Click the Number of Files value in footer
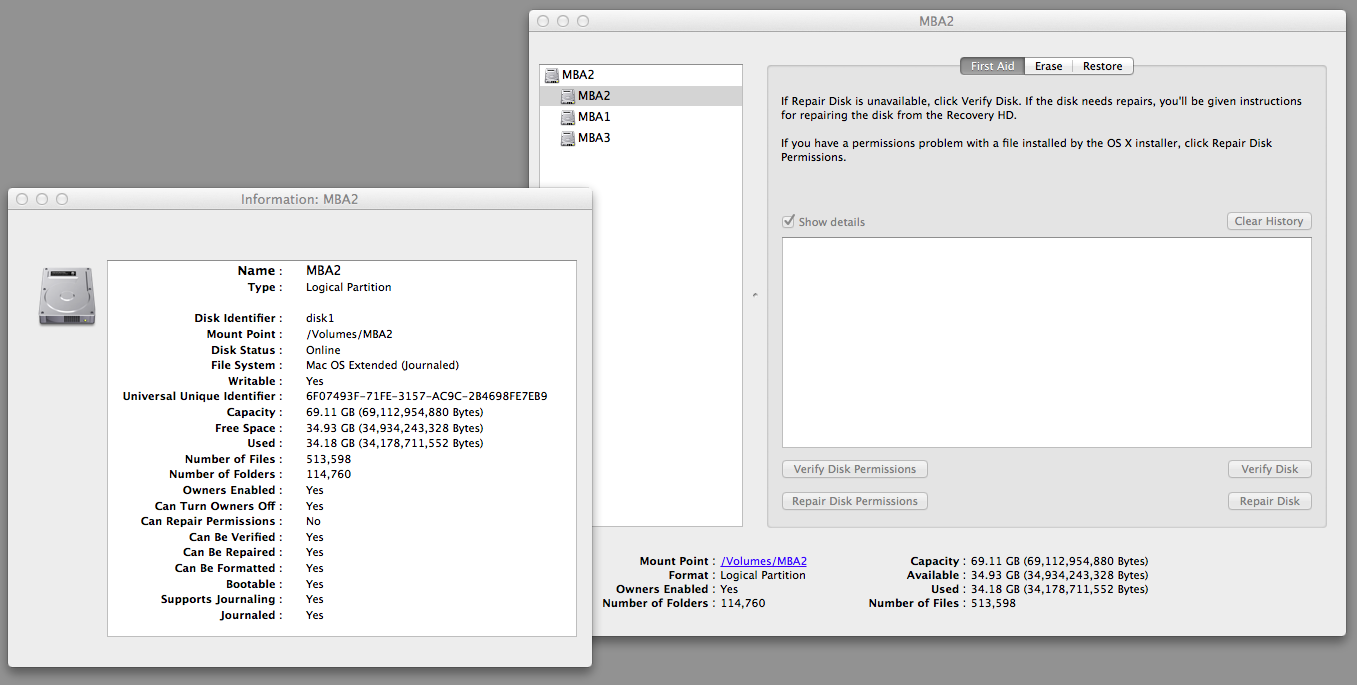Viewport: 1357px width, 685px height. 993,603
